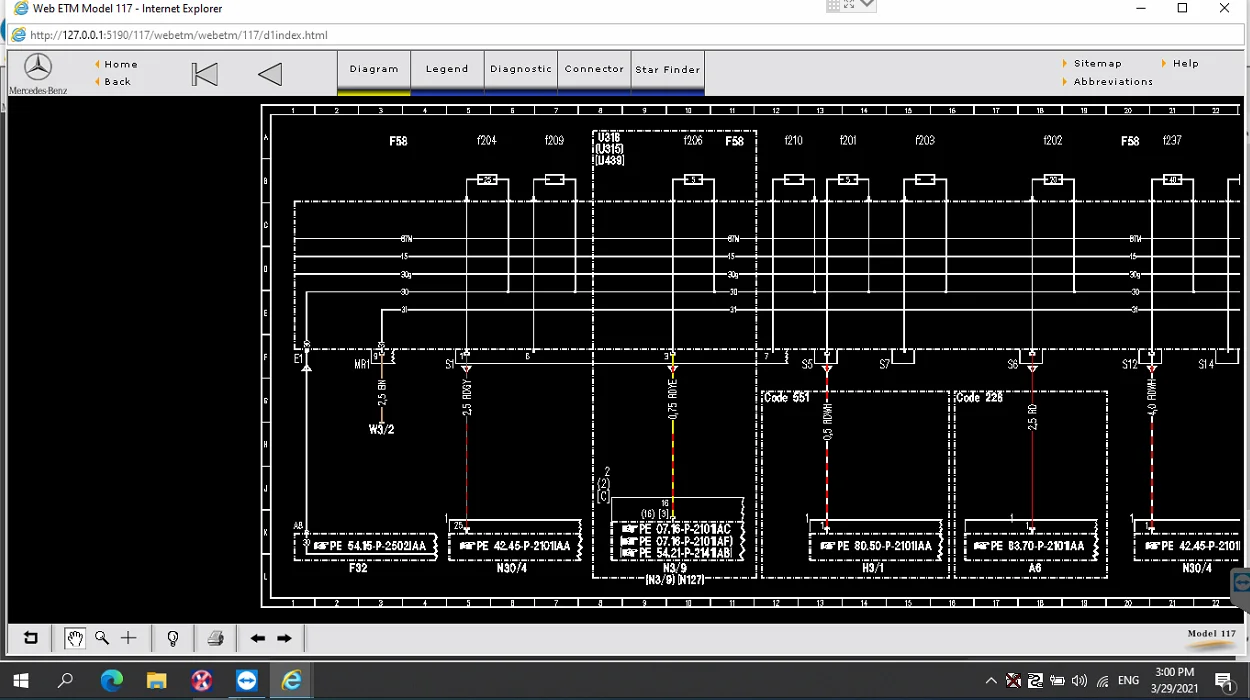This screenshot has height=700, width=1250.
Task: Jump to first page with skip-back icon
Action: 205,74
